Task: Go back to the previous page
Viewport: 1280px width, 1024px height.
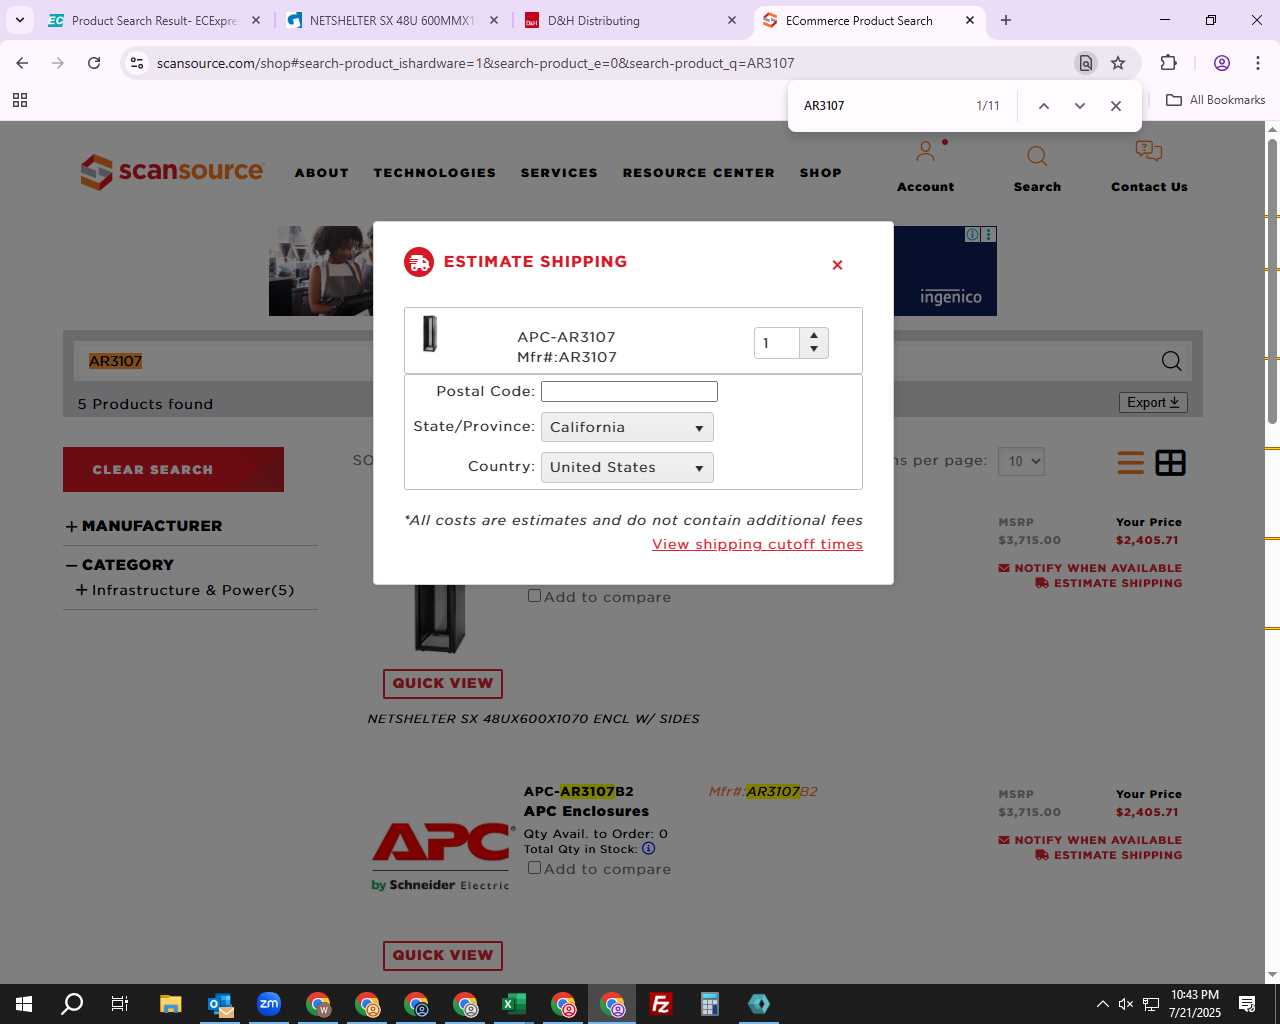Action: click(x=22, y=63)
